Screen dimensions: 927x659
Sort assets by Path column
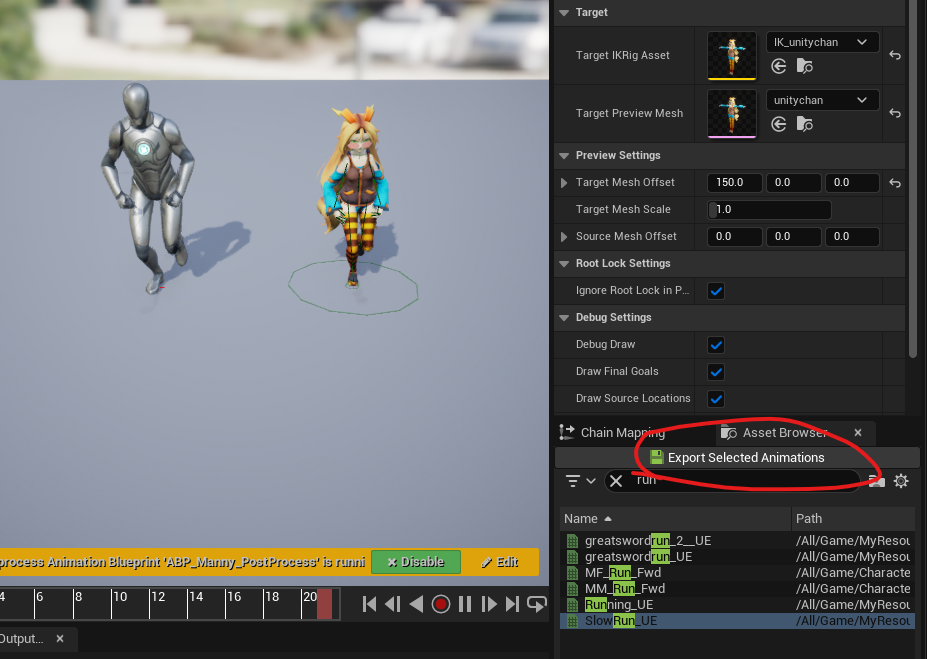[853, 518]
